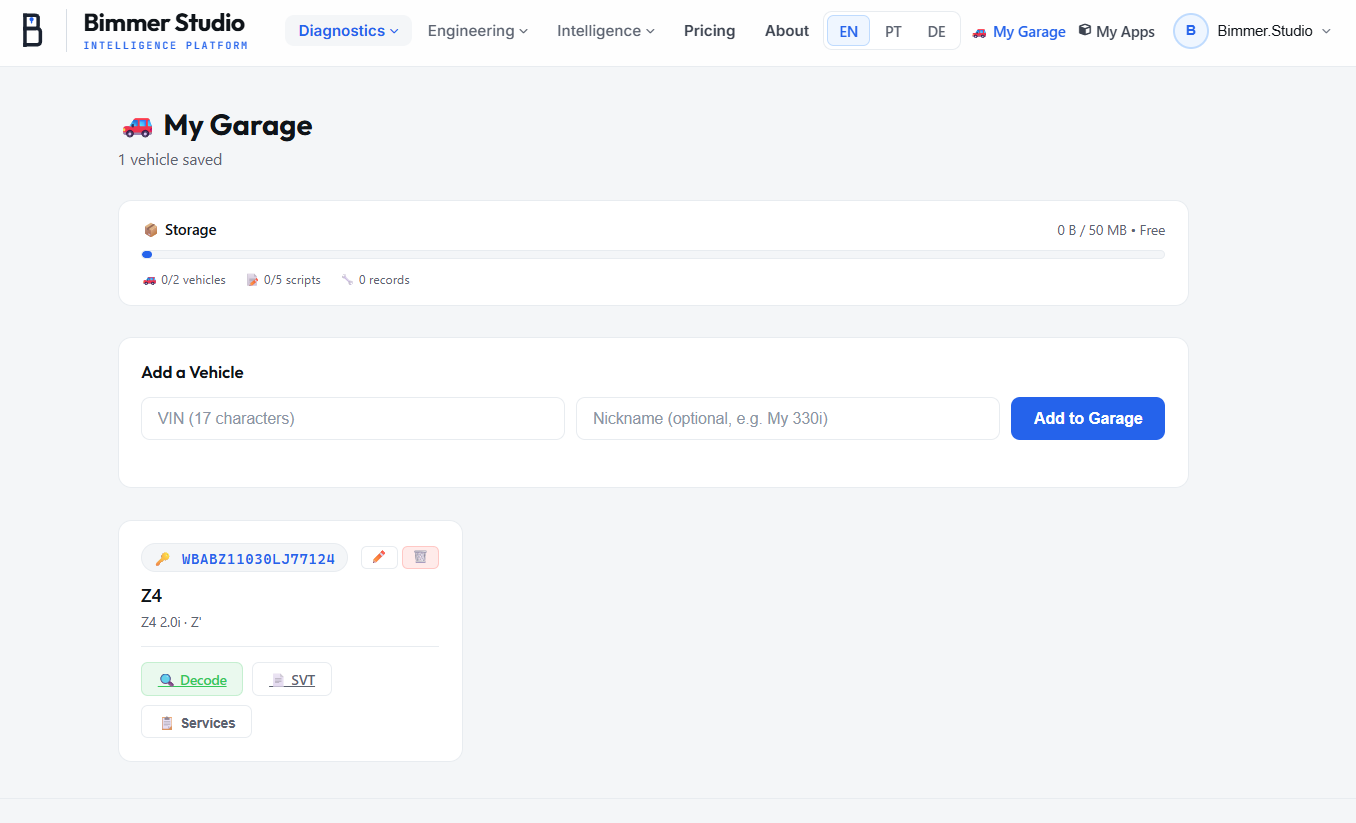Click the key icon beside the VIN

[162, 559]
